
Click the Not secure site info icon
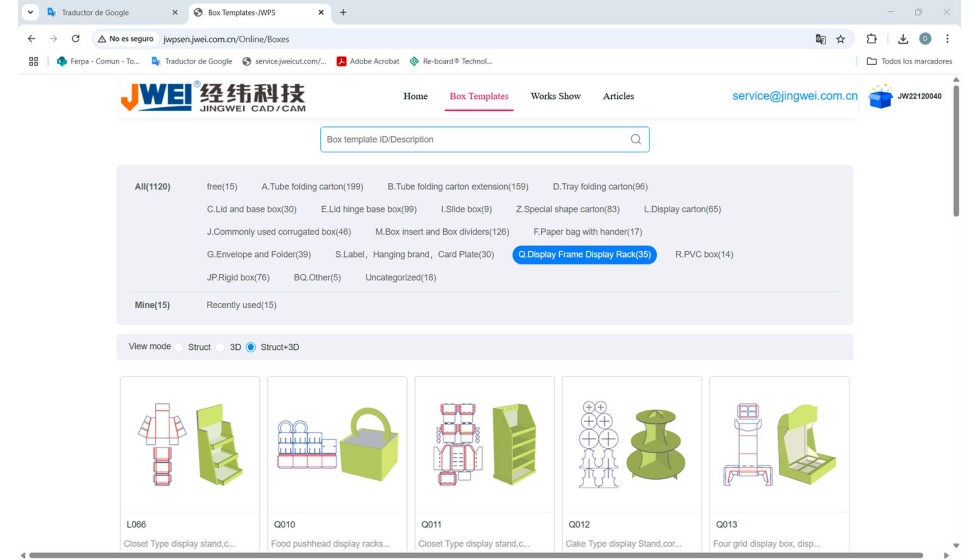(x=126, y=39)
